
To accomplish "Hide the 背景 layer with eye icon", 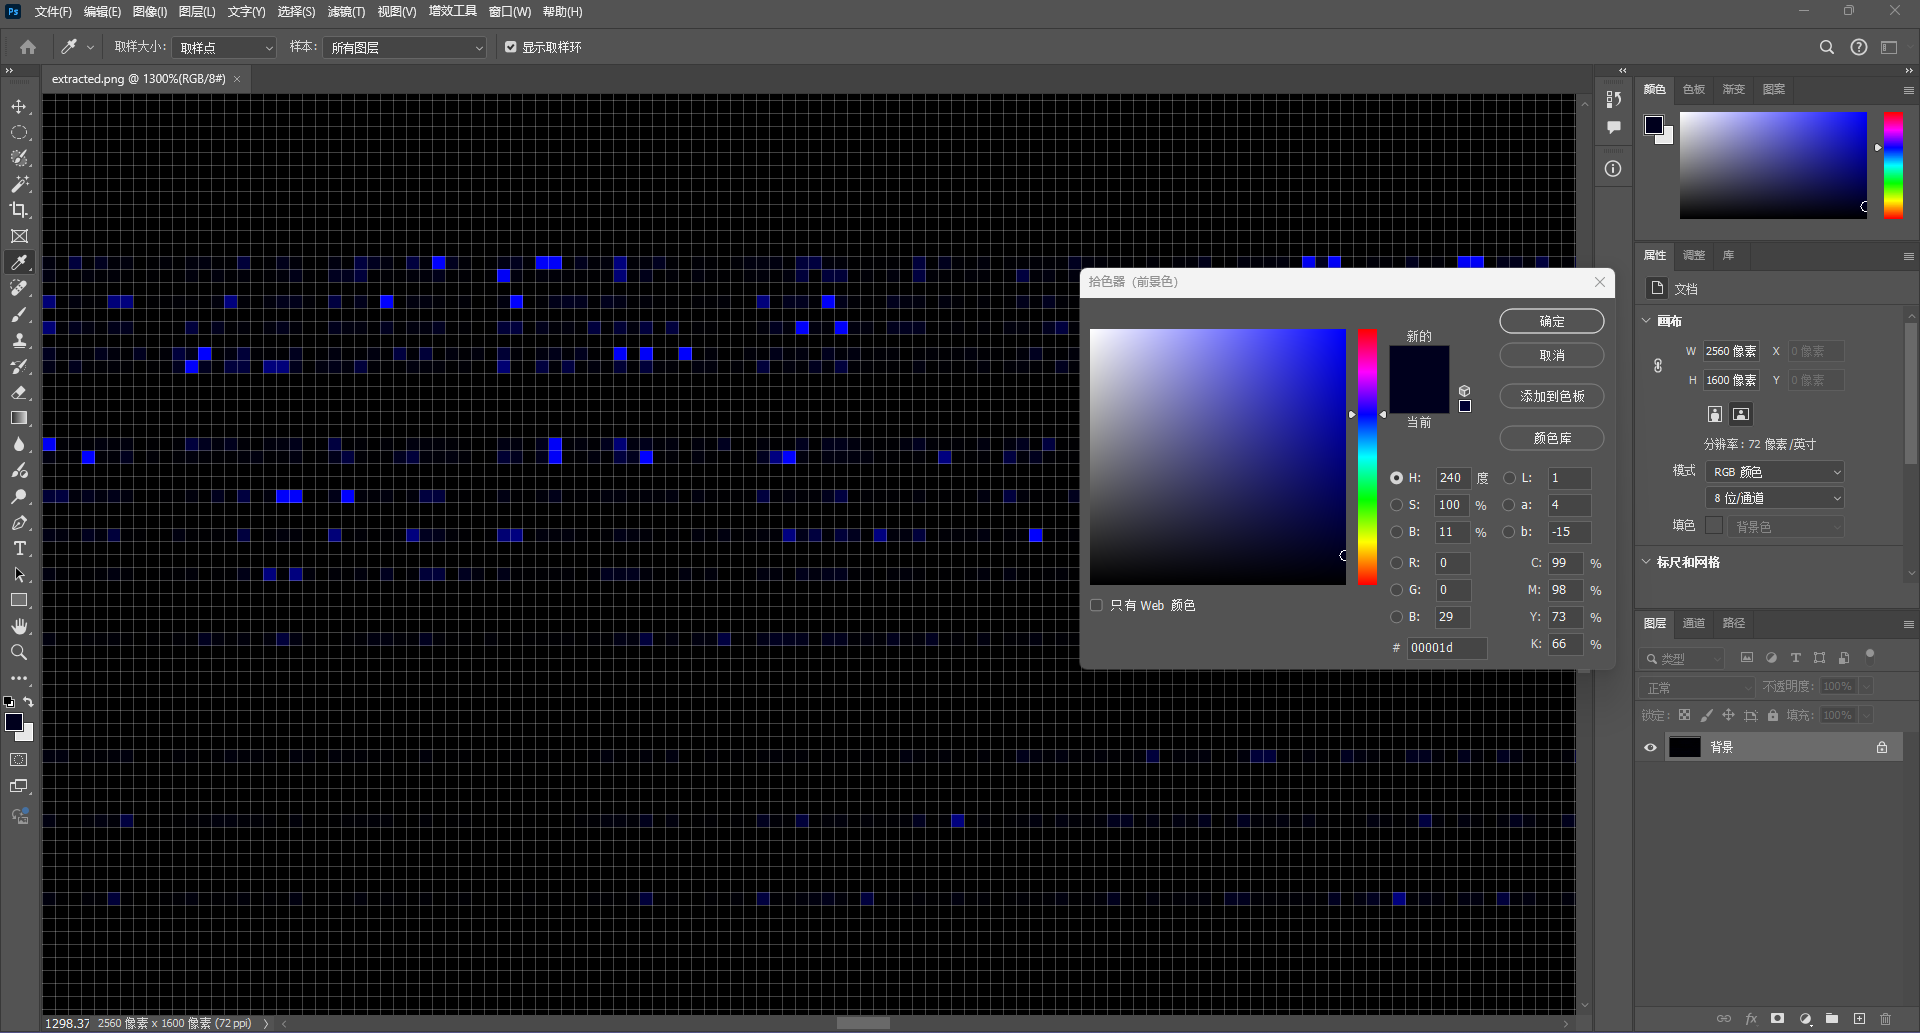I will pos(1650,747).
